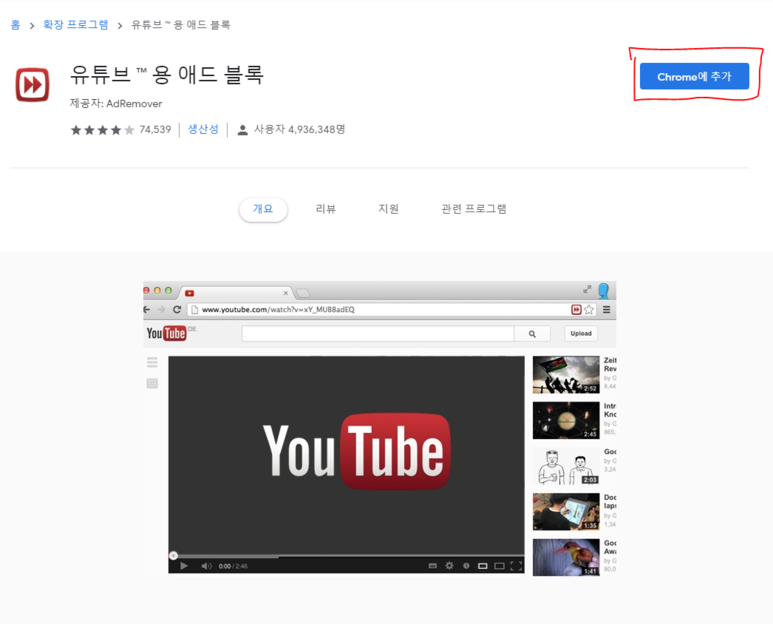Screen dimensions: 773x624
Task: Click the small gray icon under guide menu
Action: (152, 383)
